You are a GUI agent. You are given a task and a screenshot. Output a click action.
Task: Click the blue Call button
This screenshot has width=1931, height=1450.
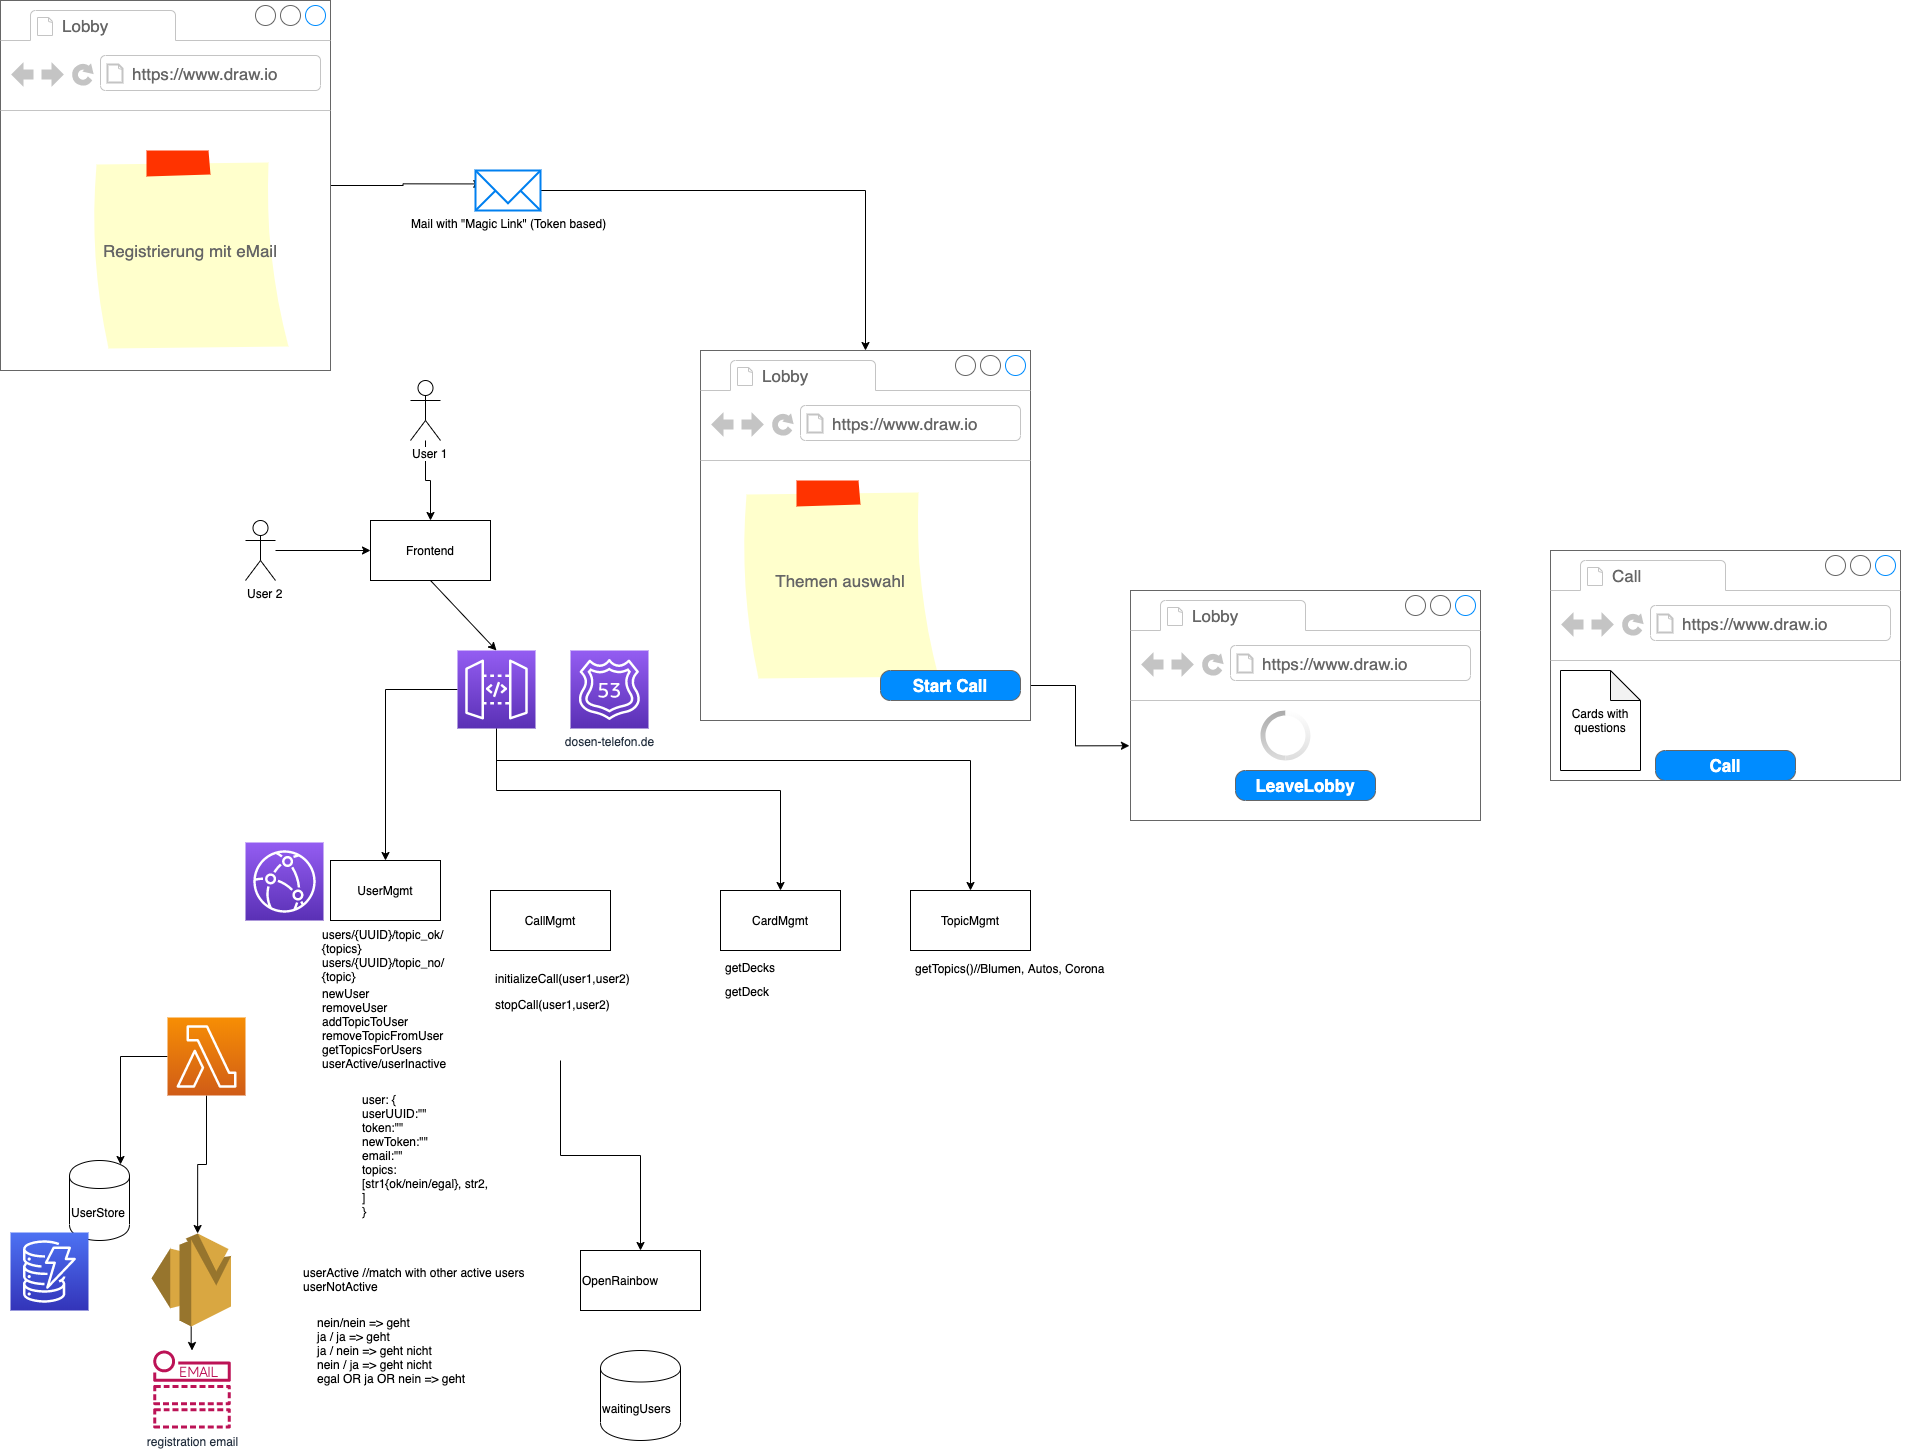(x=1724, y=765)
